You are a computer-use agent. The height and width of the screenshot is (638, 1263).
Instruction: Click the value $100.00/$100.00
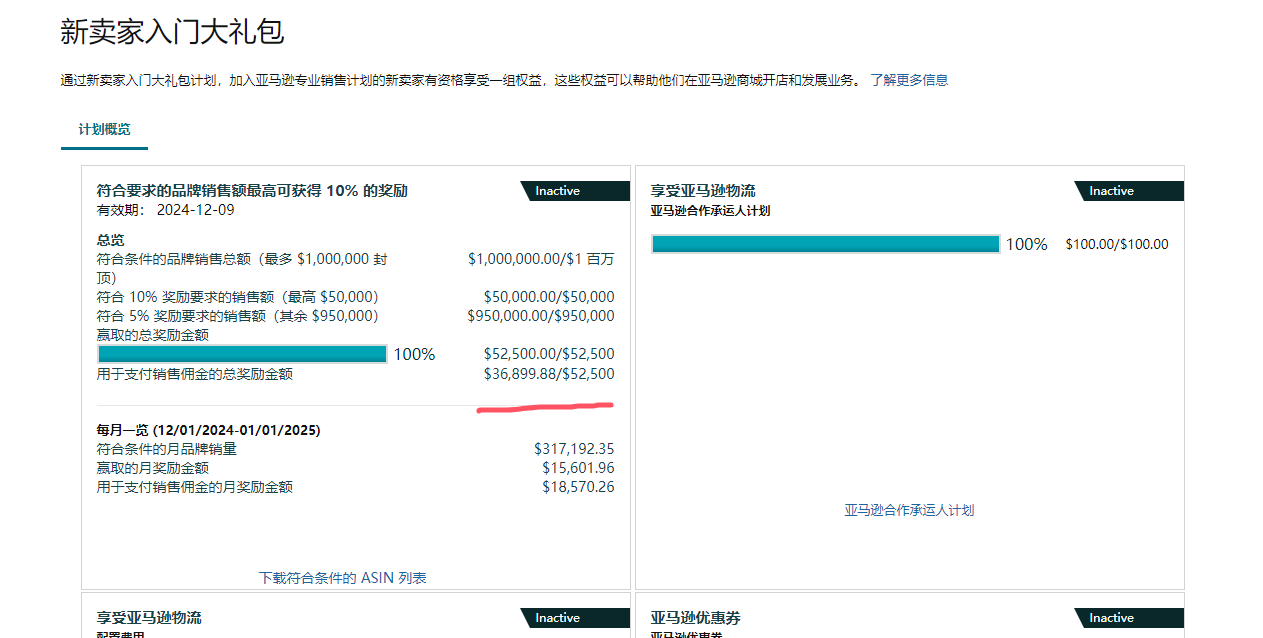pyautogui.click(x=1116, y=244)
